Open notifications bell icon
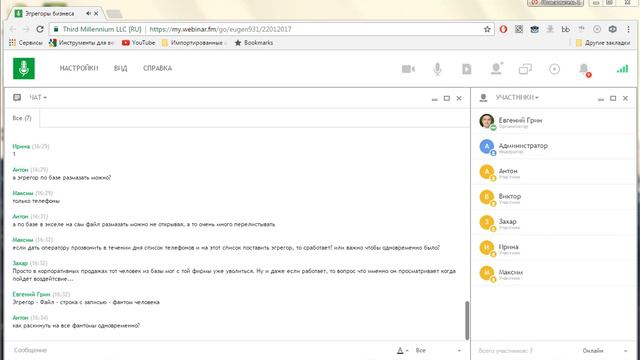640x360 pixels. [x=584, y=70]
